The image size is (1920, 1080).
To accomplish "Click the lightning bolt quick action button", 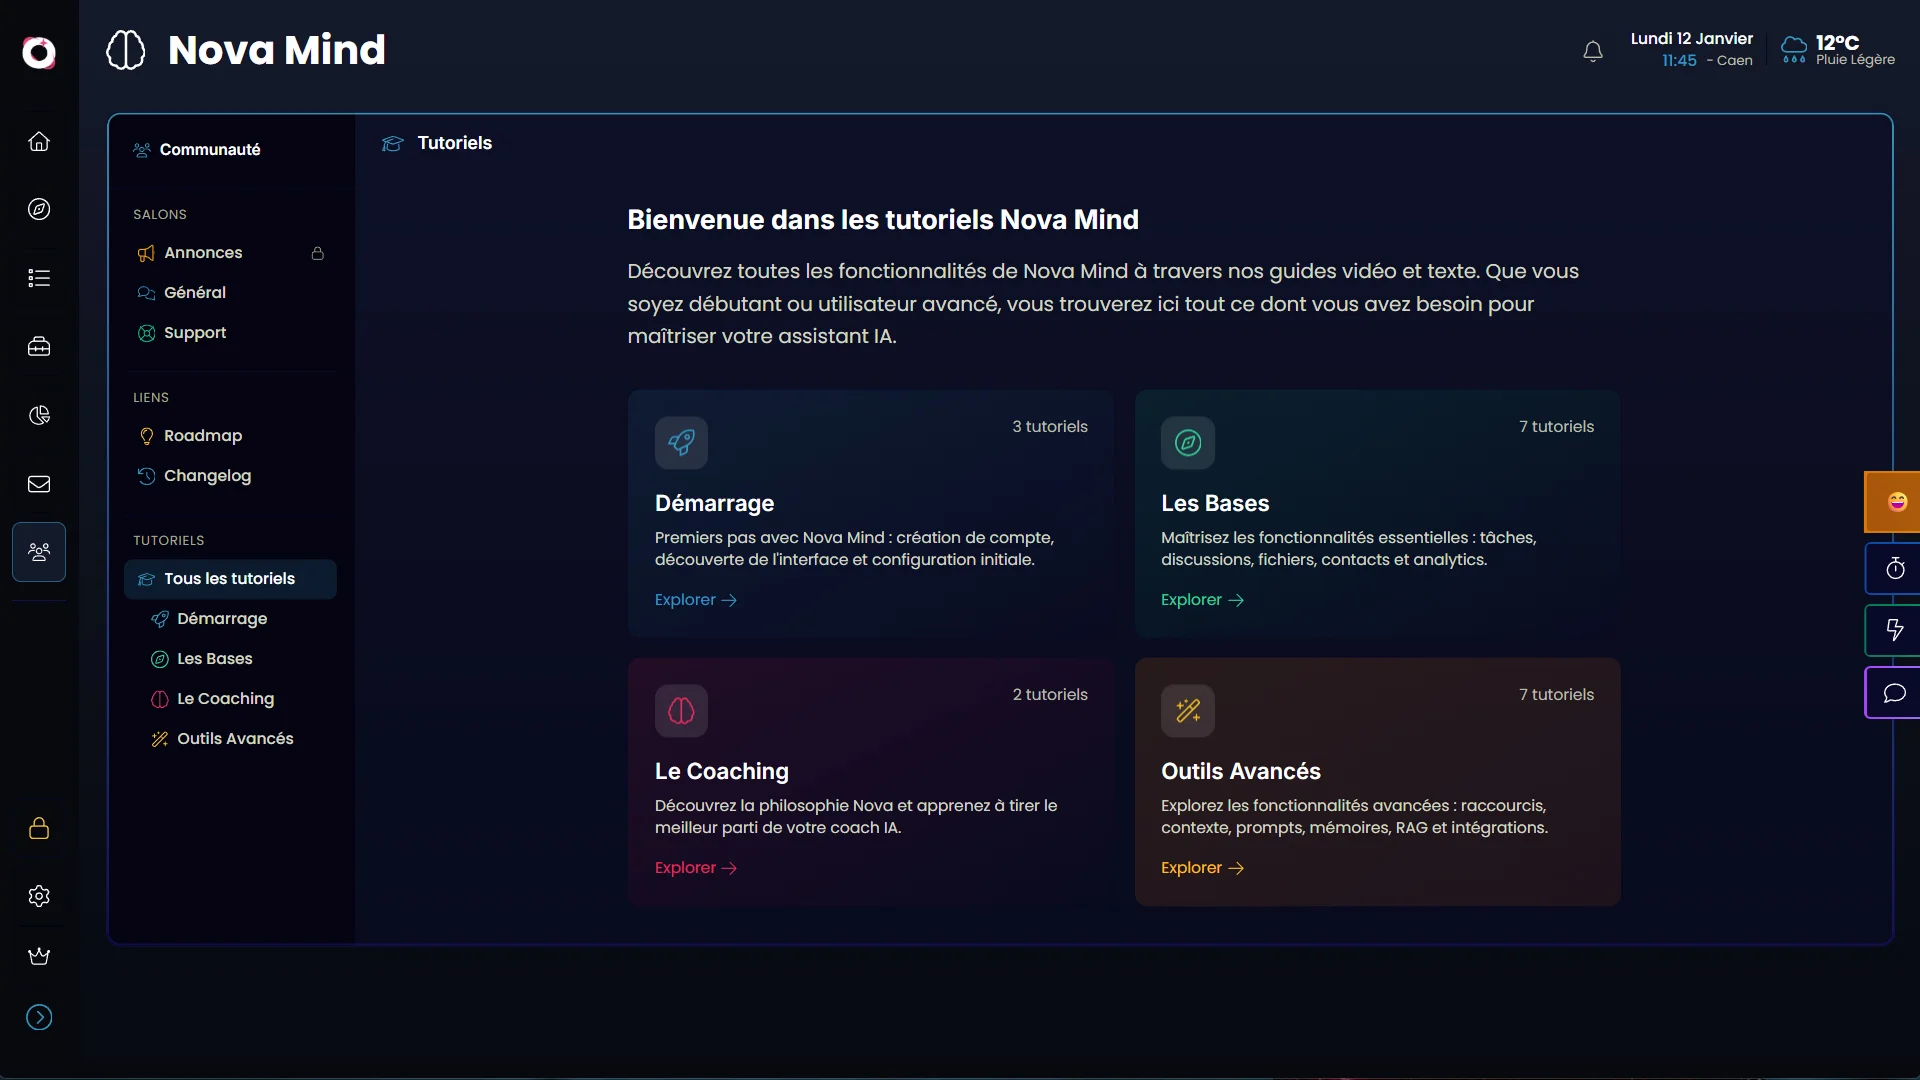I will [1894, 630].
